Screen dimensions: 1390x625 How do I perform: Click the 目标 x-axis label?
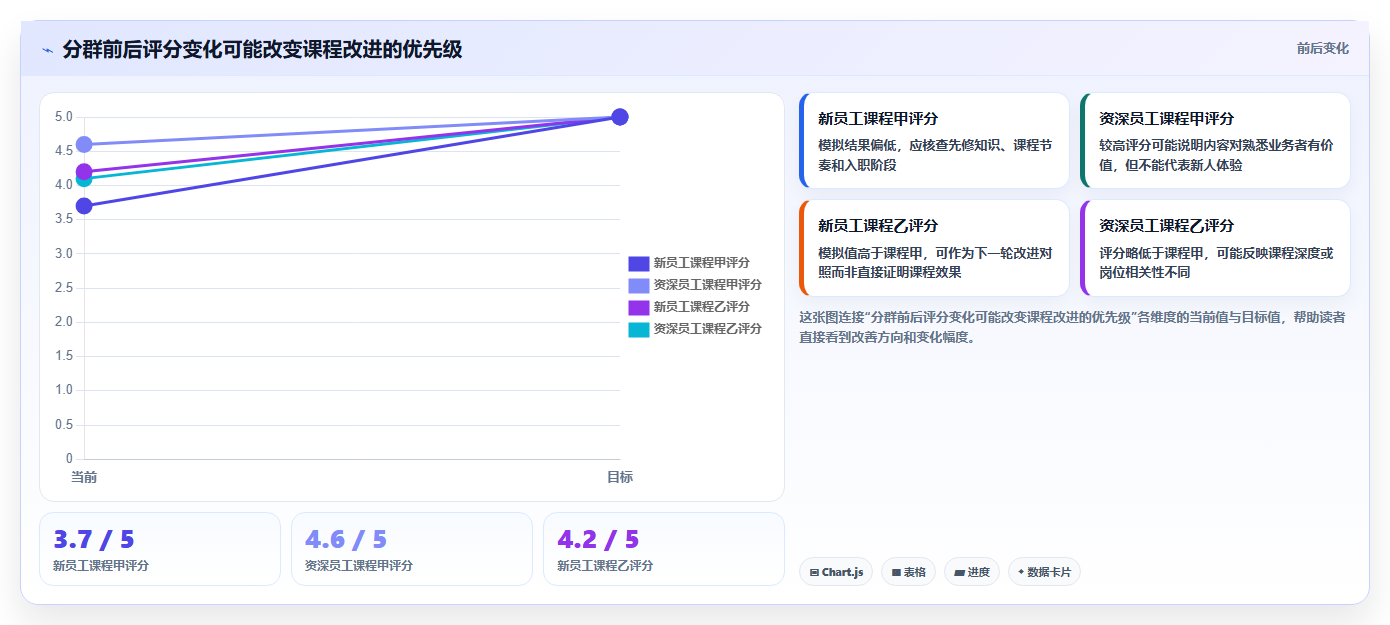tap(620, 477)
